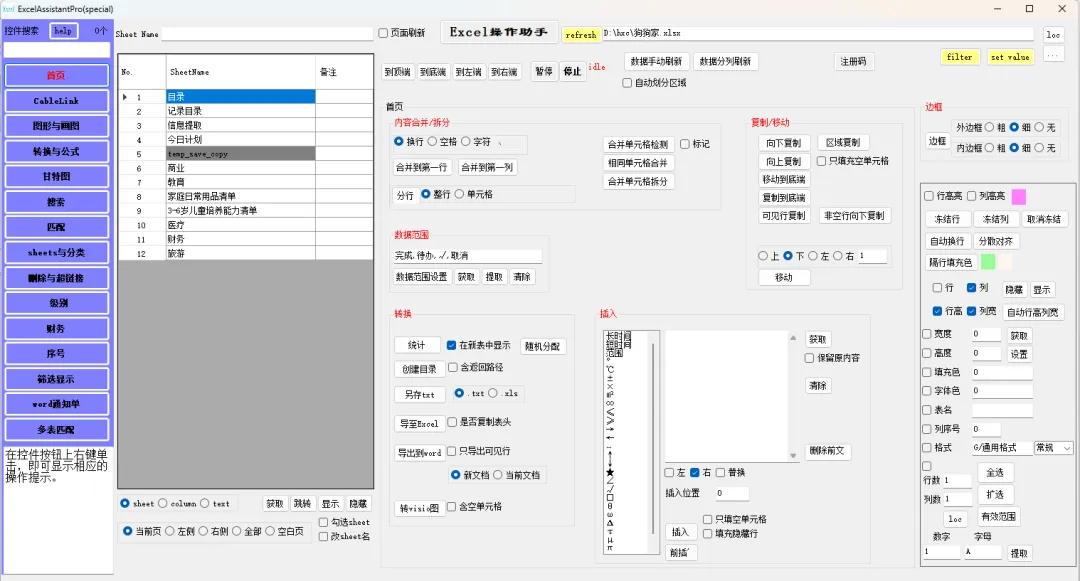Click the help button
The height and width of the screenshot is (581, 1080).
[63, 31]
